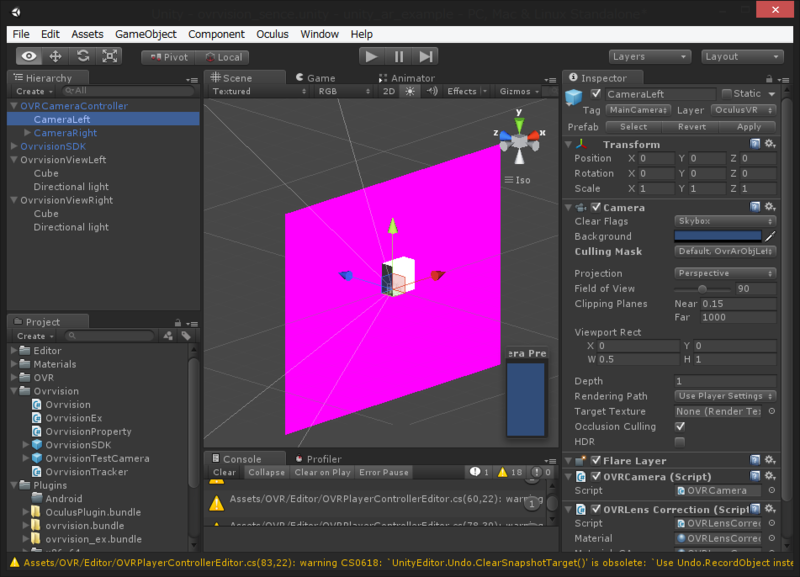Toggle Clear on Play button
Screen dimensions: 800x577
[322, 472]
